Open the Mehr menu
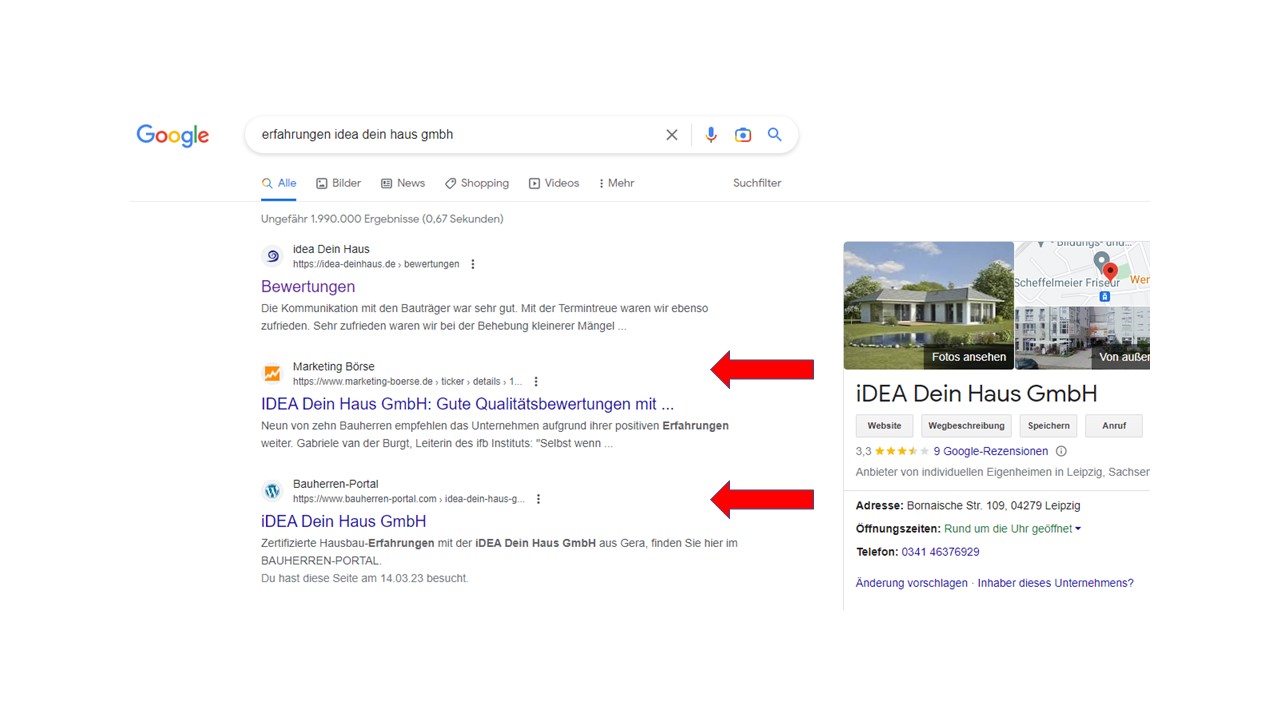Image resolution: width=1280 pixels, height=720 pixels. (x=616, y=183)
